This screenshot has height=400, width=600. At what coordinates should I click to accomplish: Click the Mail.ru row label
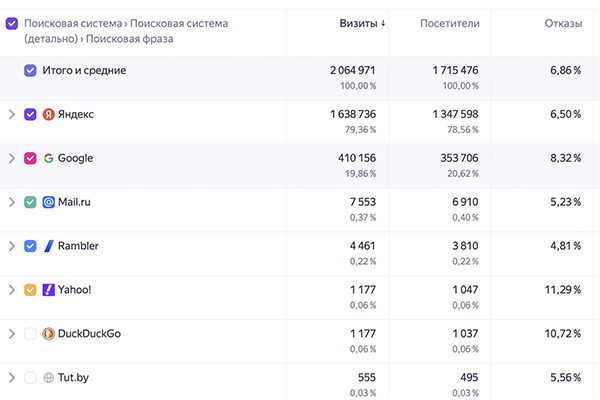click(x=74, y=202)
